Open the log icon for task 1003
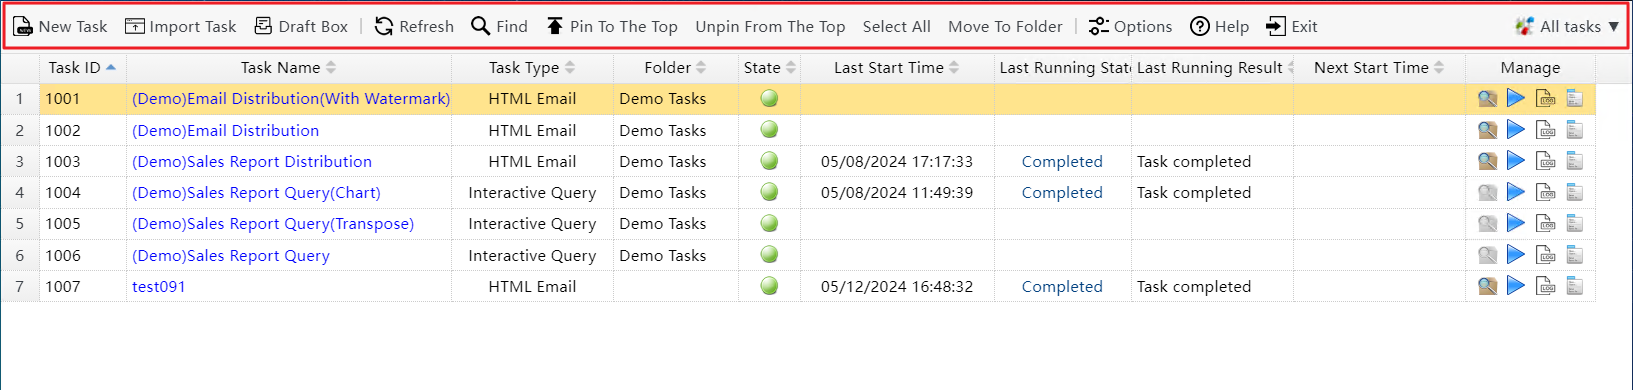The height and width of the screenshot is (390, 1633). (x=1546, y=161)
